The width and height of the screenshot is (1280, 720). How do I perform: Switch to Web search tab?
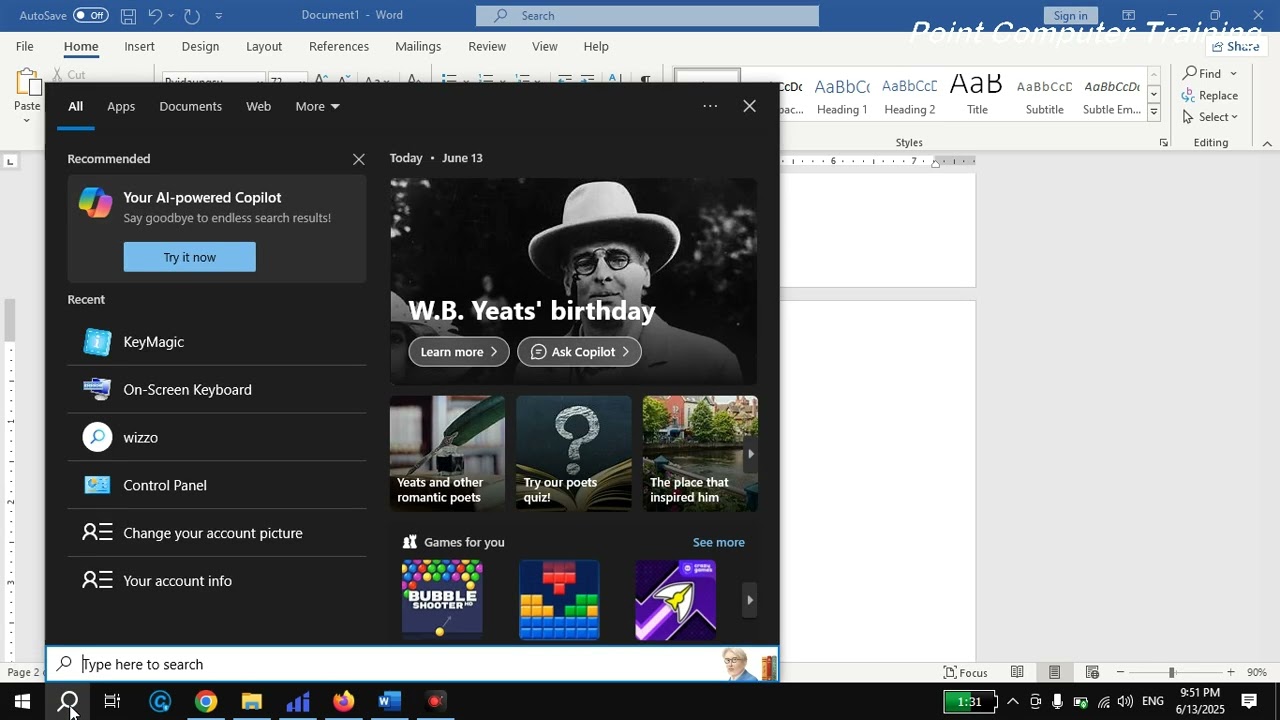click(258, 106)
